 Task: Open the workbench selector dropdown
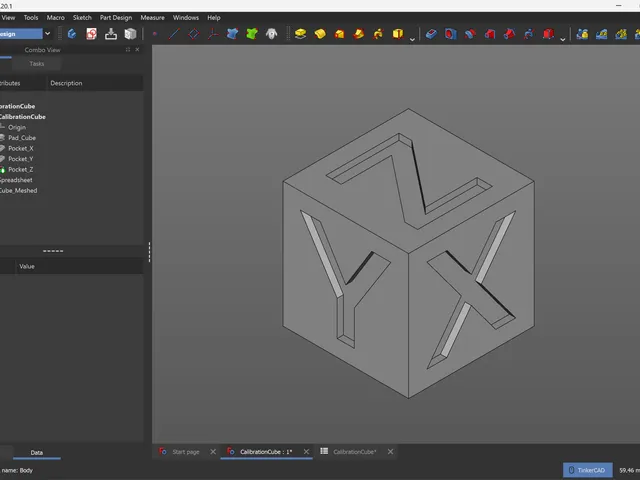pos(47,33)
